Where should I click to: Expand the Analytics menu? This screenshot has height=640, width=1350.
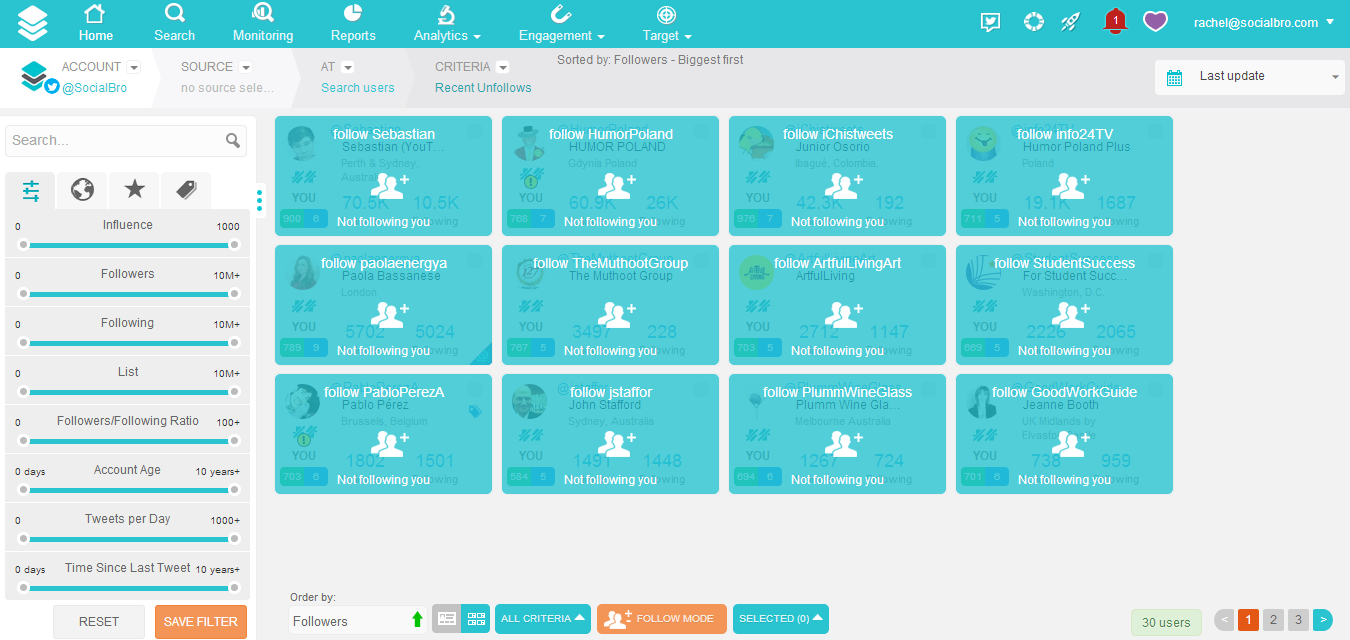[x=447, y=24]
